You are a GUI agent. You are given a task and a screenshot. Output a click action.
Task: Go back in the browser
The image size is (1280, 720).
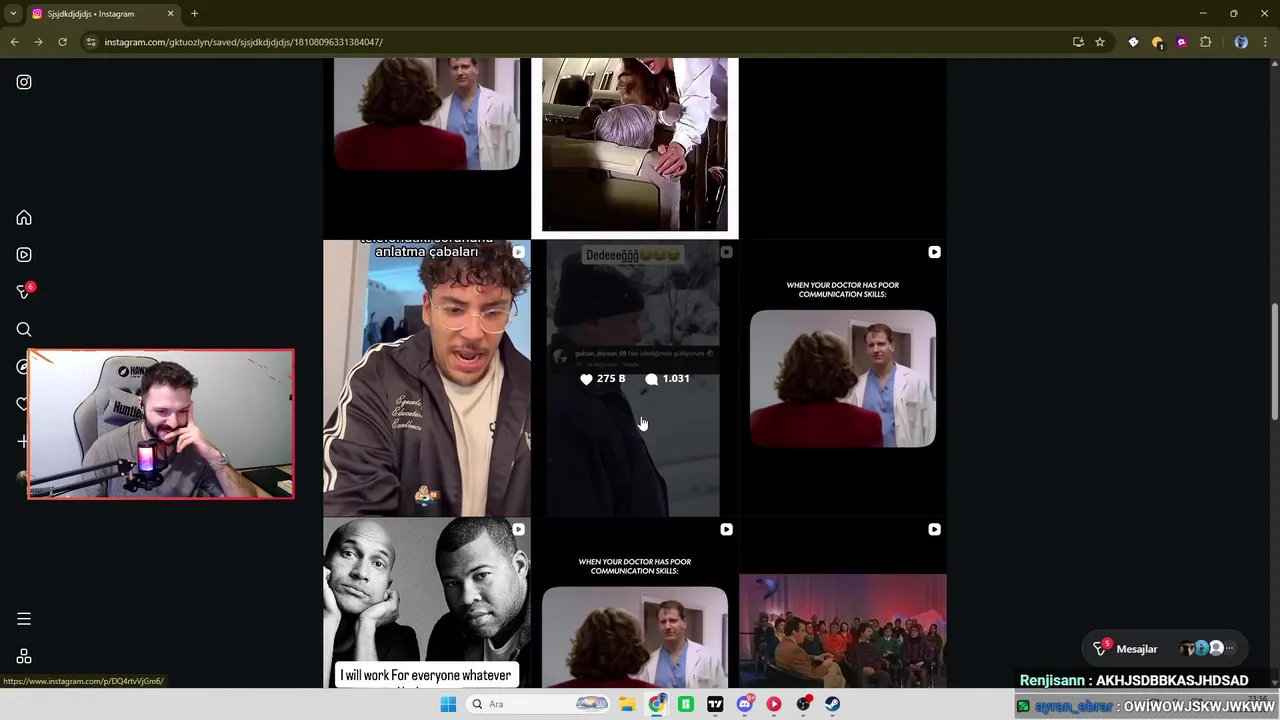14,42
